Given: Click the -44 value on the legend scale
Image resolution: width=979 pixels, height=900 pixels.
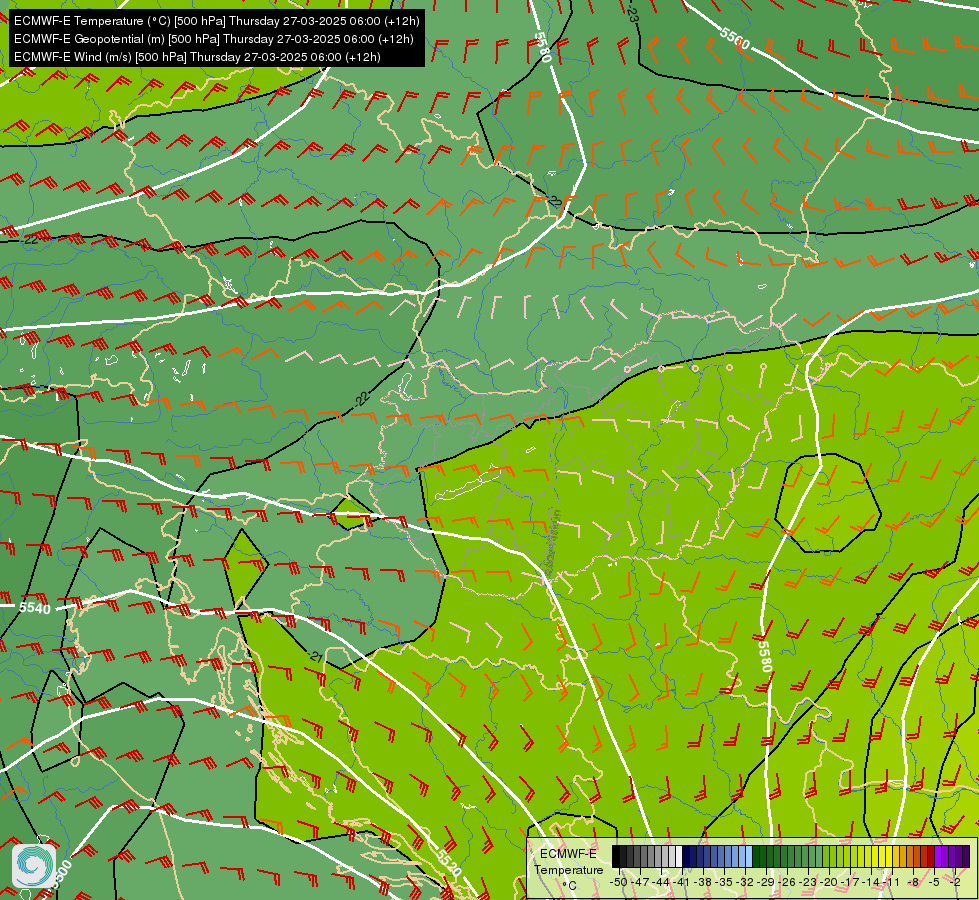Looking at the screenshot, I should [661, 882].
